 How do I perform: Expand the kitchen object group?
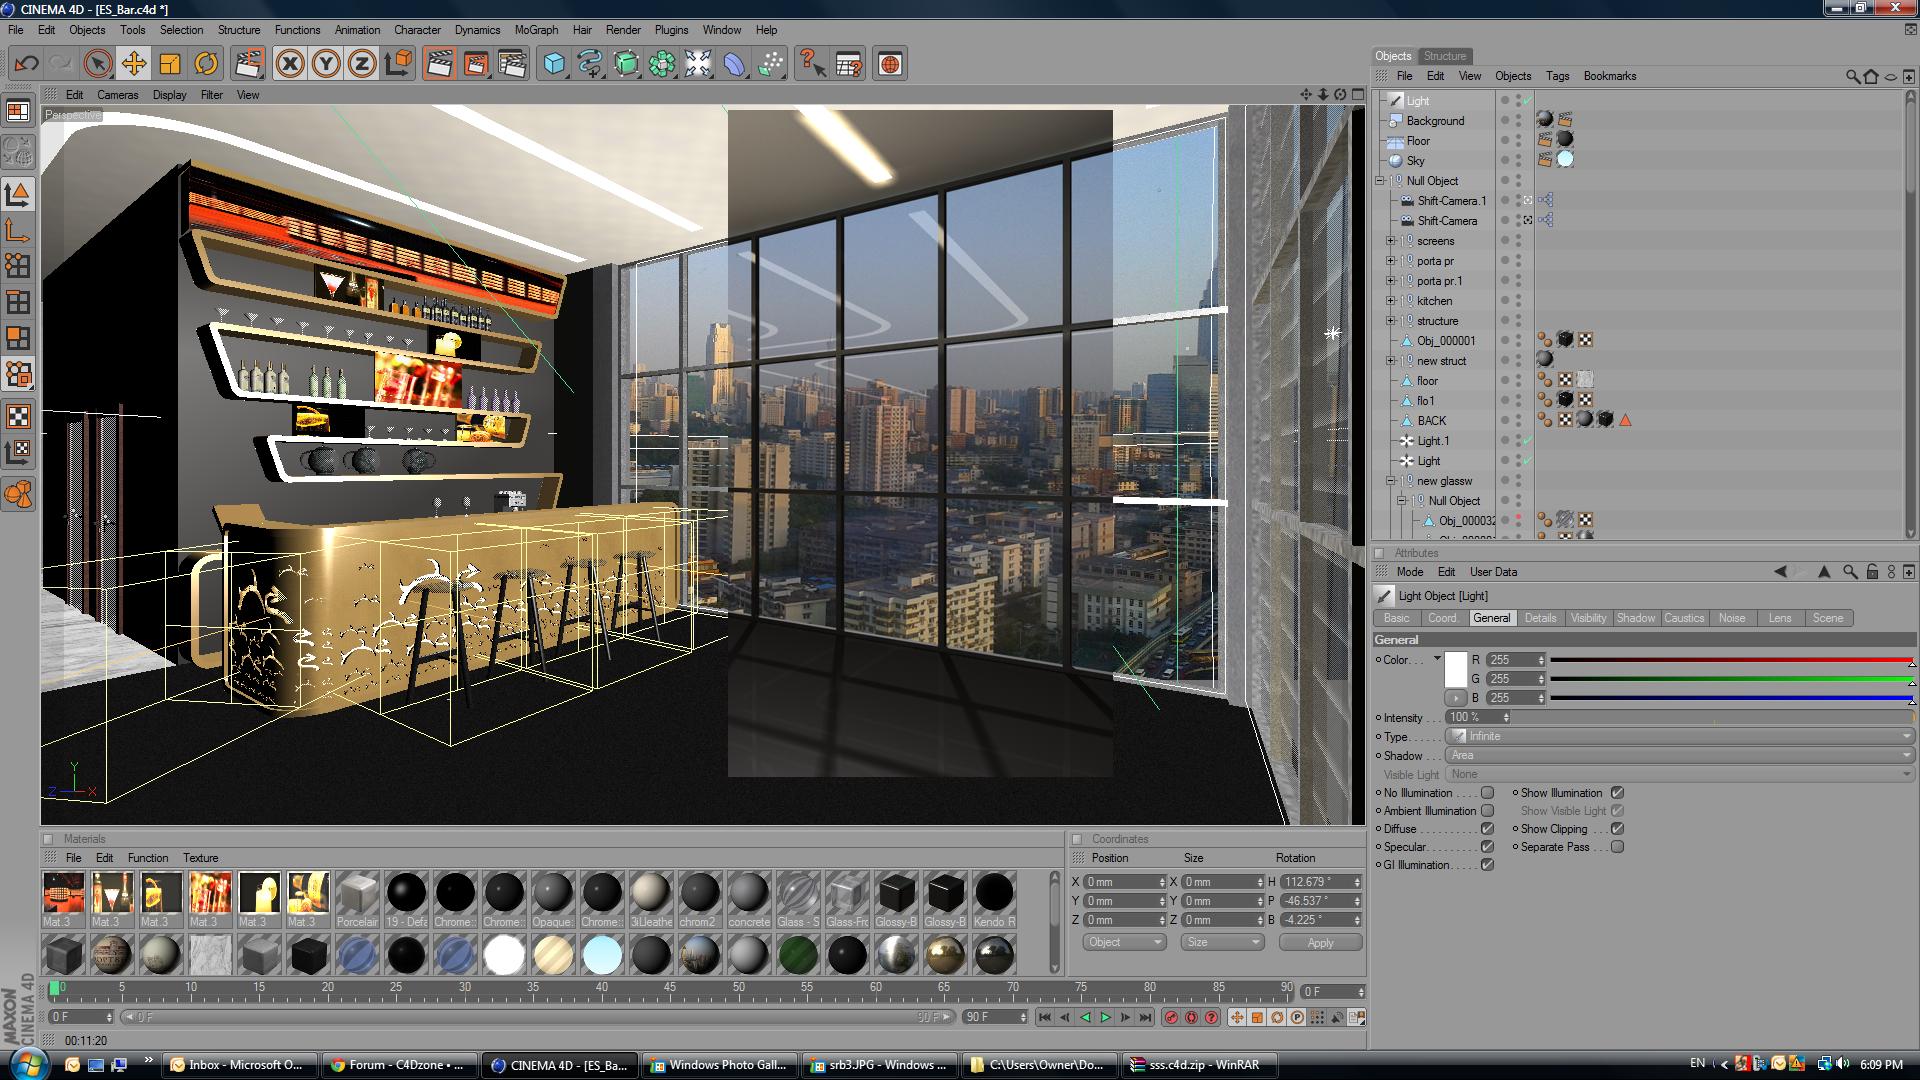click(x=1390, y=301)
